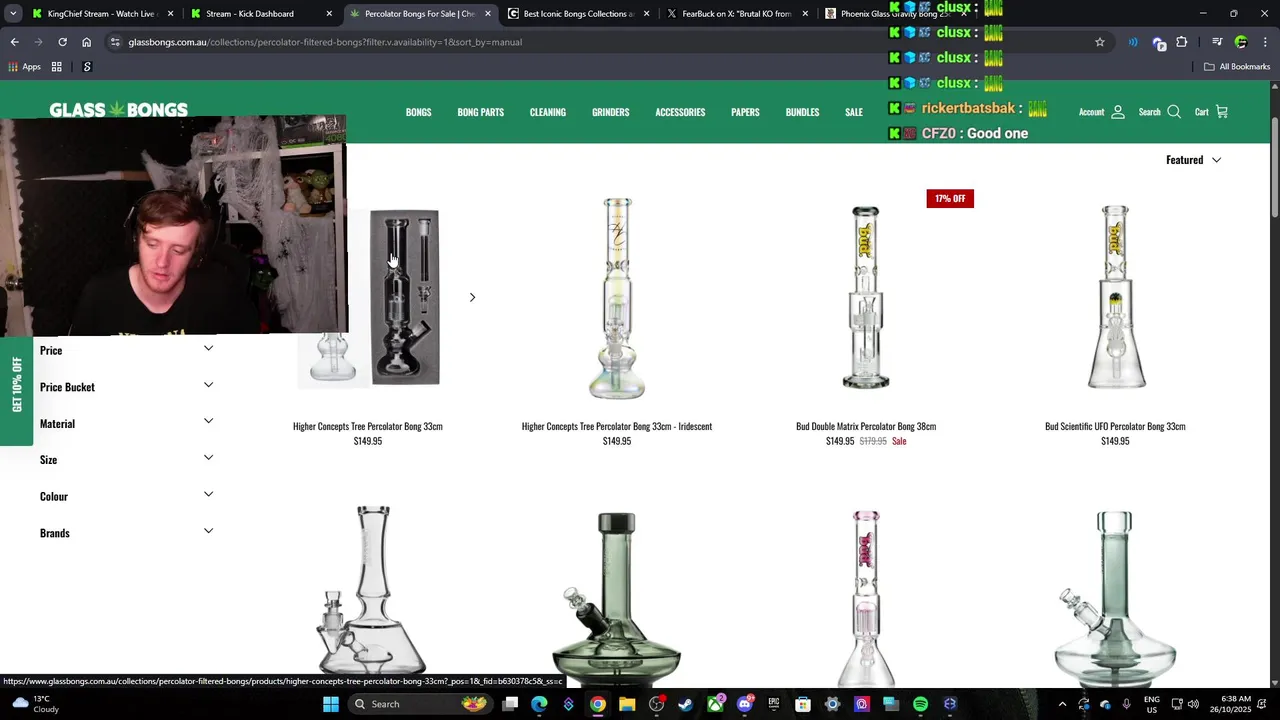Open the Grinders menu
1280x720 pixels.
tap(610, 112)
